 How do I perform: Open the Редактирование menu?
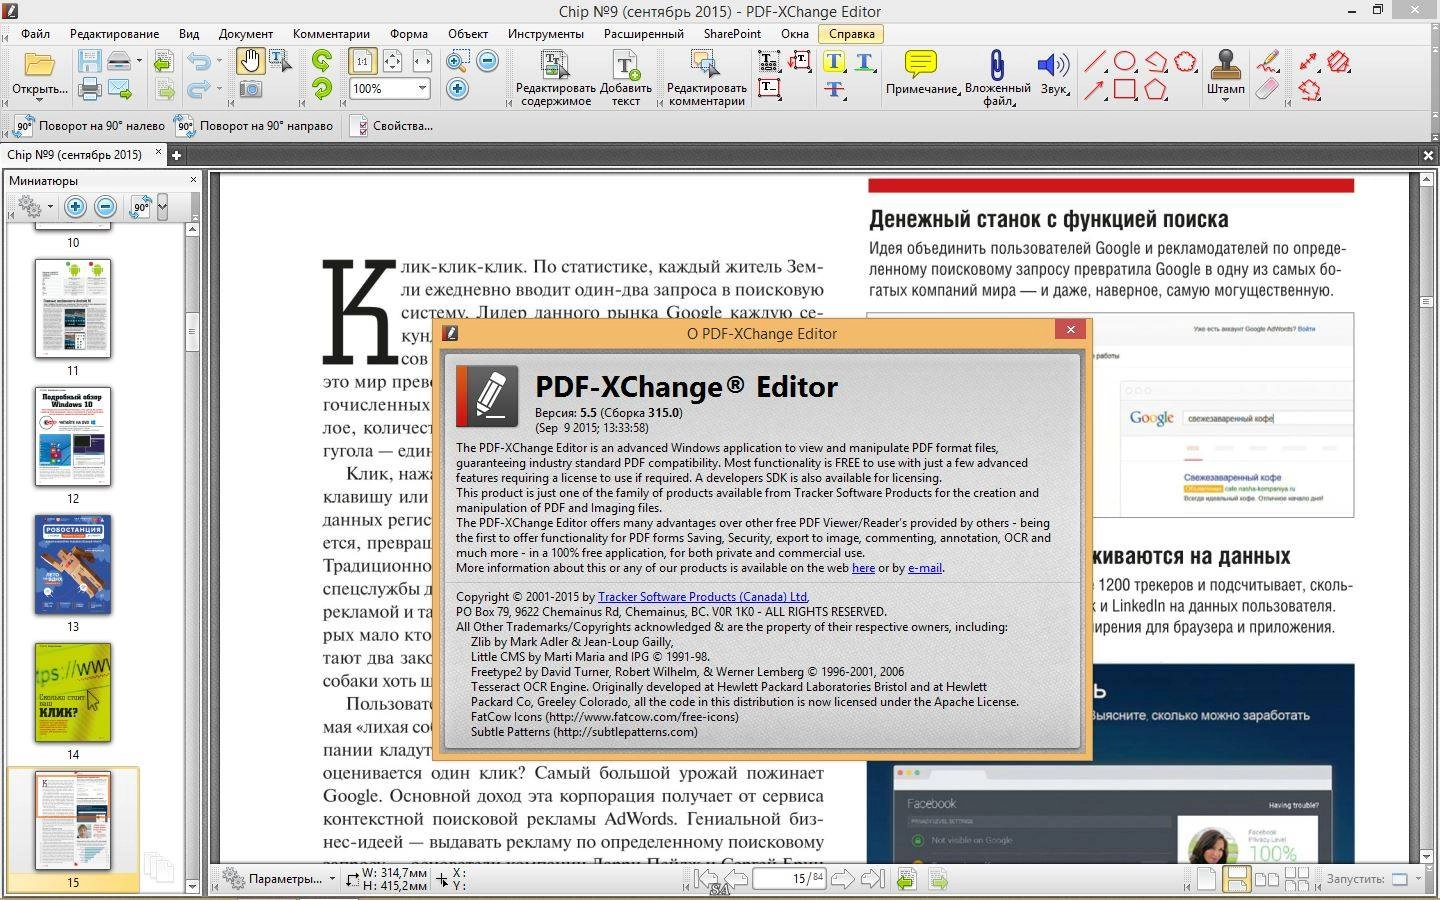pos(114,33)
